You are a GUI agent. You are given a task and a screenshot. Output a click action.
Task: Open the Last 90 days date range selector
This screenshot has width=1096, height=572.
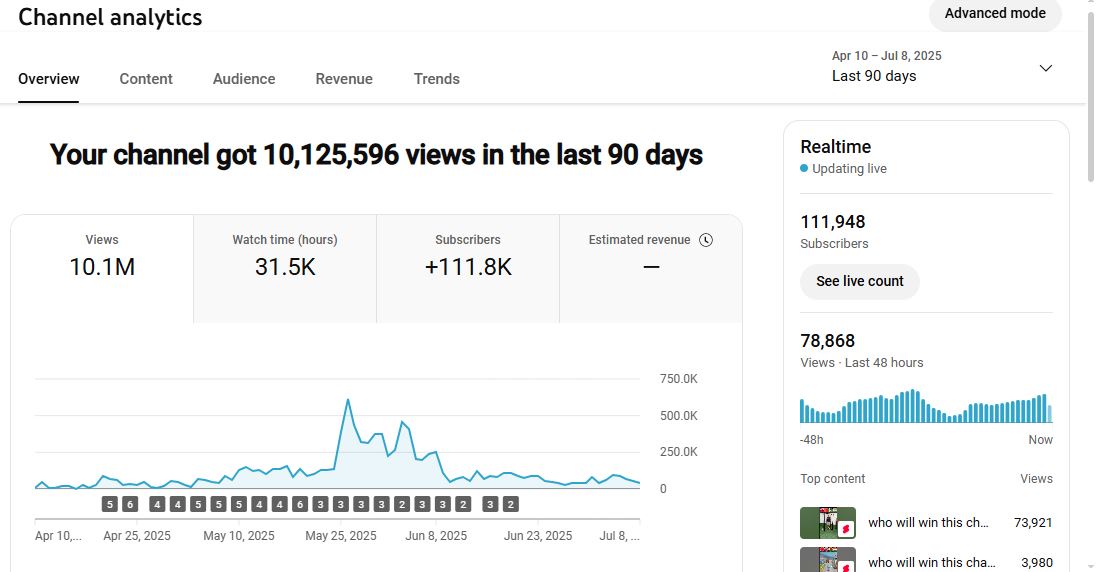point(942,67)
